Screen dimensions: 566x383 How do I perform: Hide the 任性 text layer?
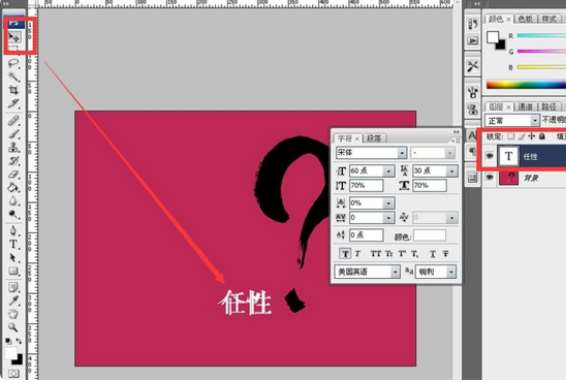[x=489, y=156]
